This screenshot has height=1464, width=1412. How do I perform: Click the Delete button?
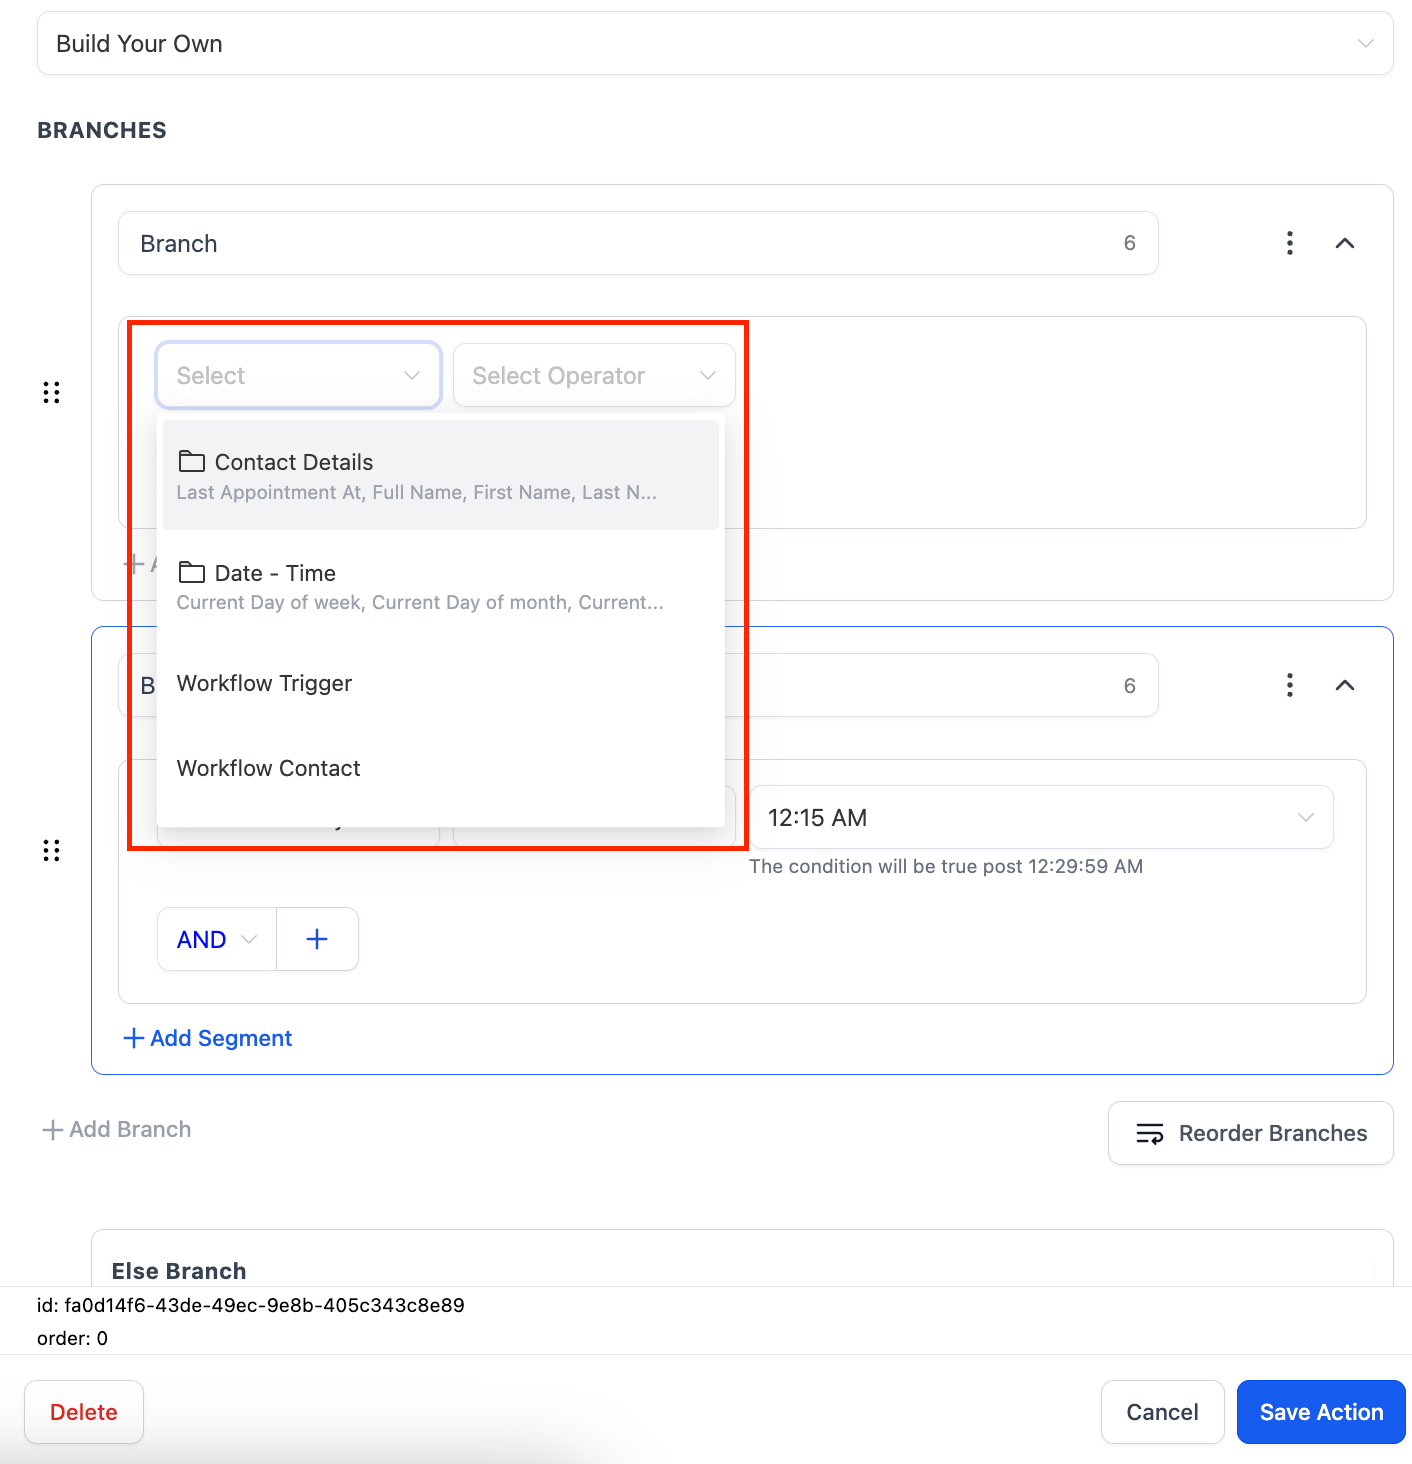point(84,1412)
